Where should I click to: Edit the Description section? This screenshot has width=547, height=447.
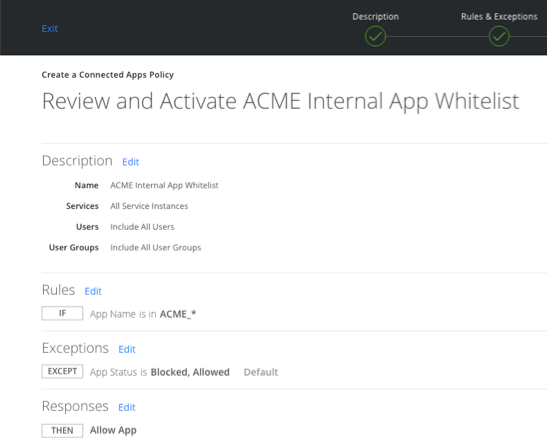click(130, 162)
